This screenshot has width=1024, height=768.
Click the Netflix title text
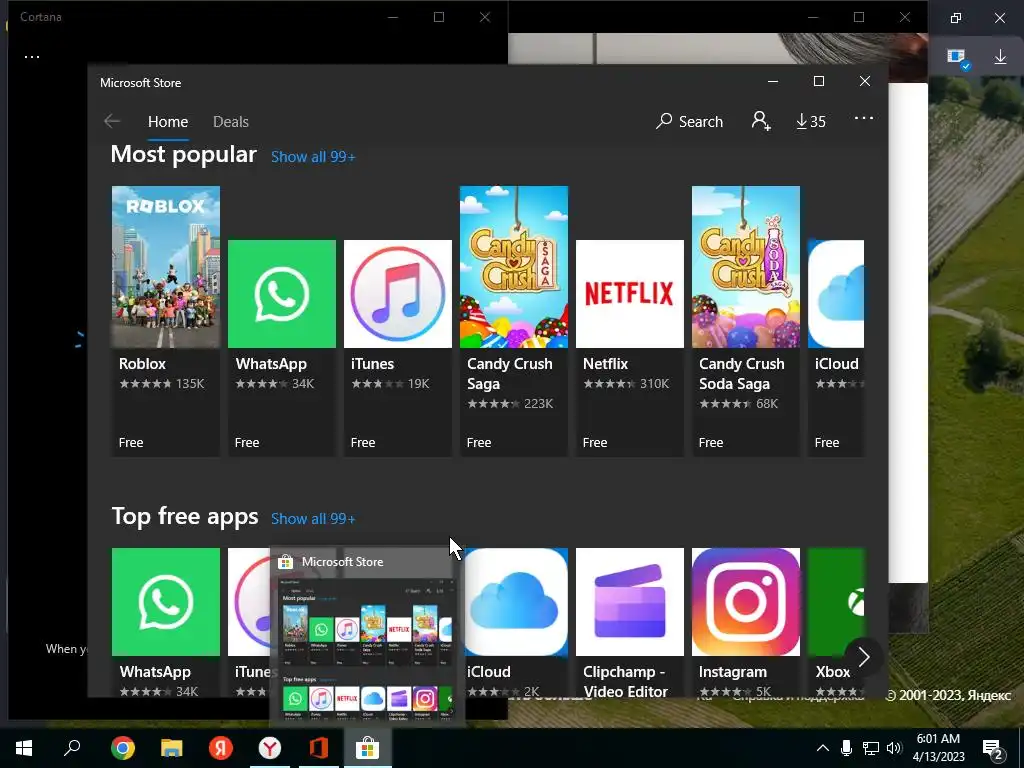pyautogui.click(x=605, y=364)
